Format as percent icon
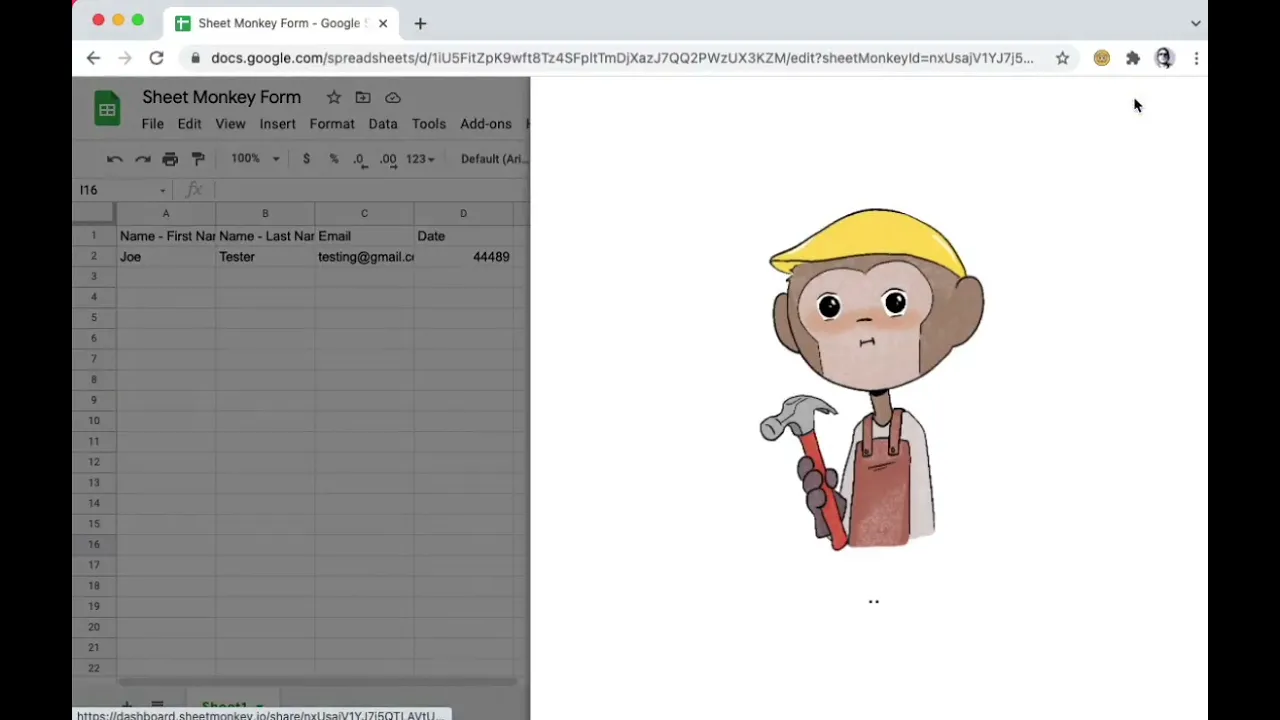1280x720 pixels. coord(334,159)
